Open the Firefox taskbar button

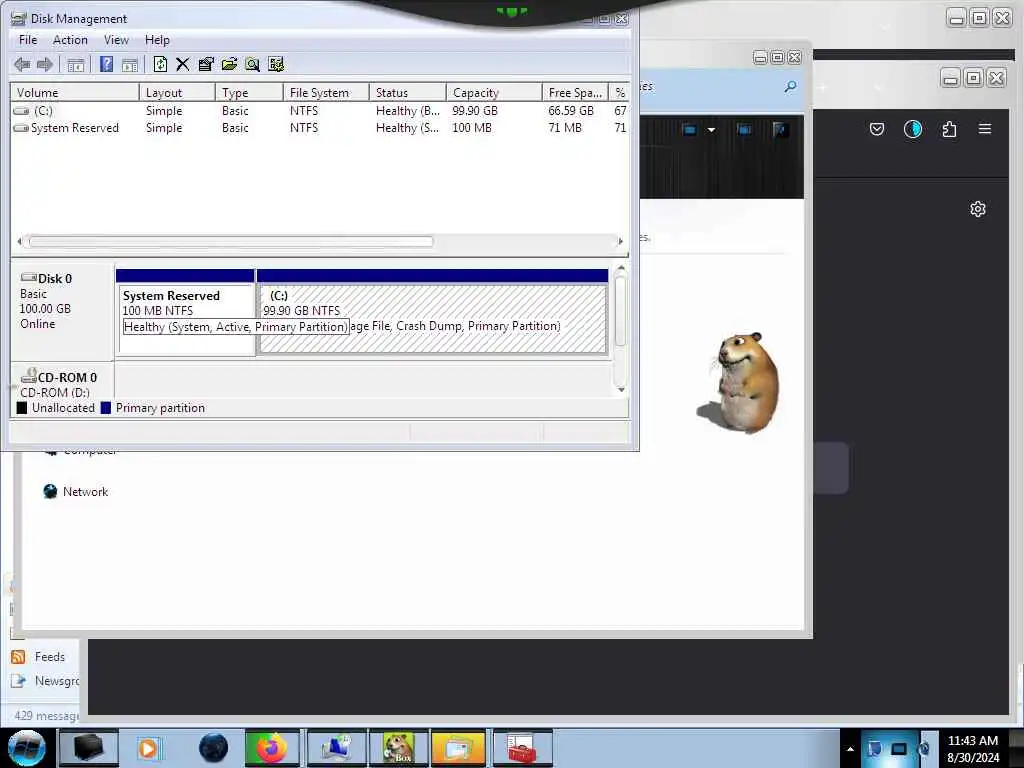tap(272, 748)
